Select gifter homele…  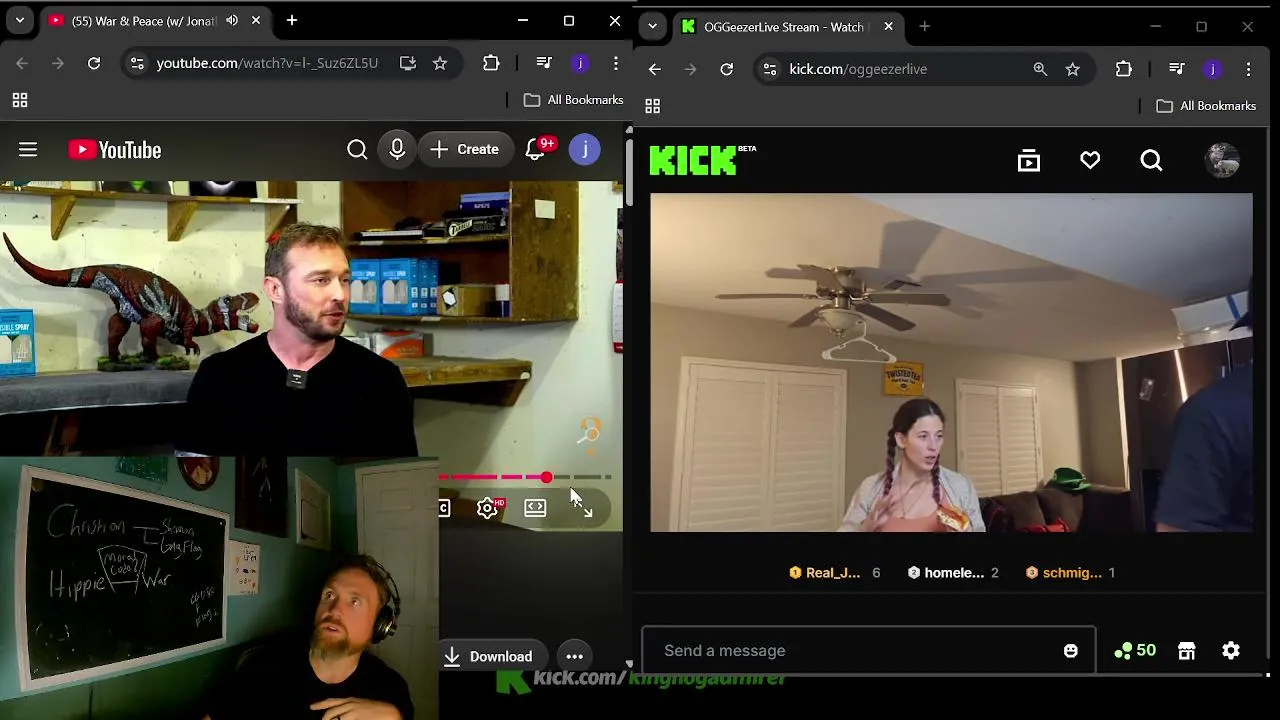953,573
